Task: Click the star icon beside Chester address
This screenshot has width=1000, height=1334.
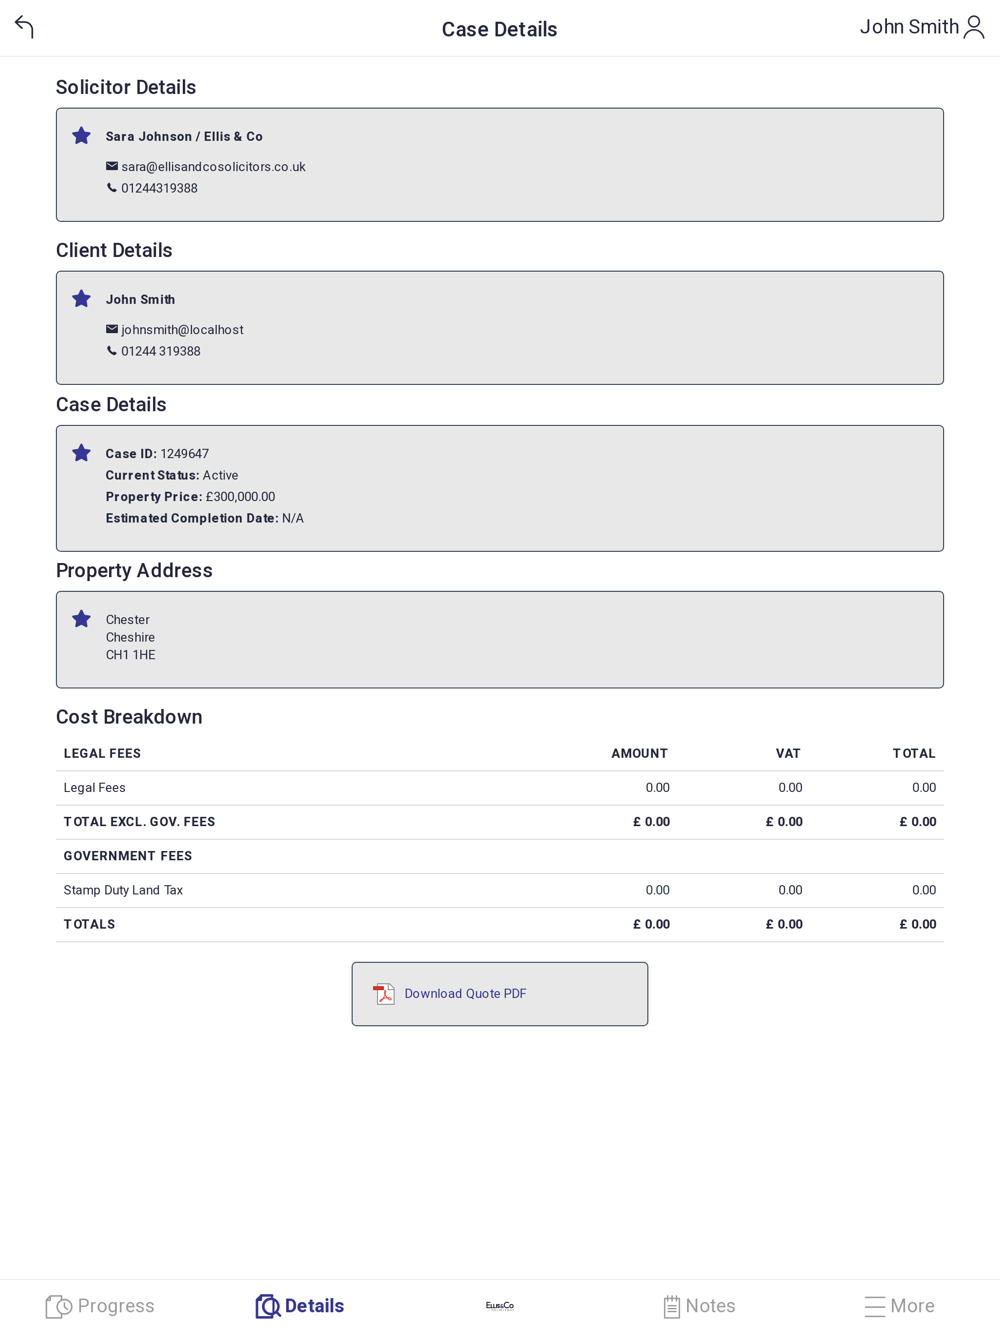Action: tap(82, 619)
